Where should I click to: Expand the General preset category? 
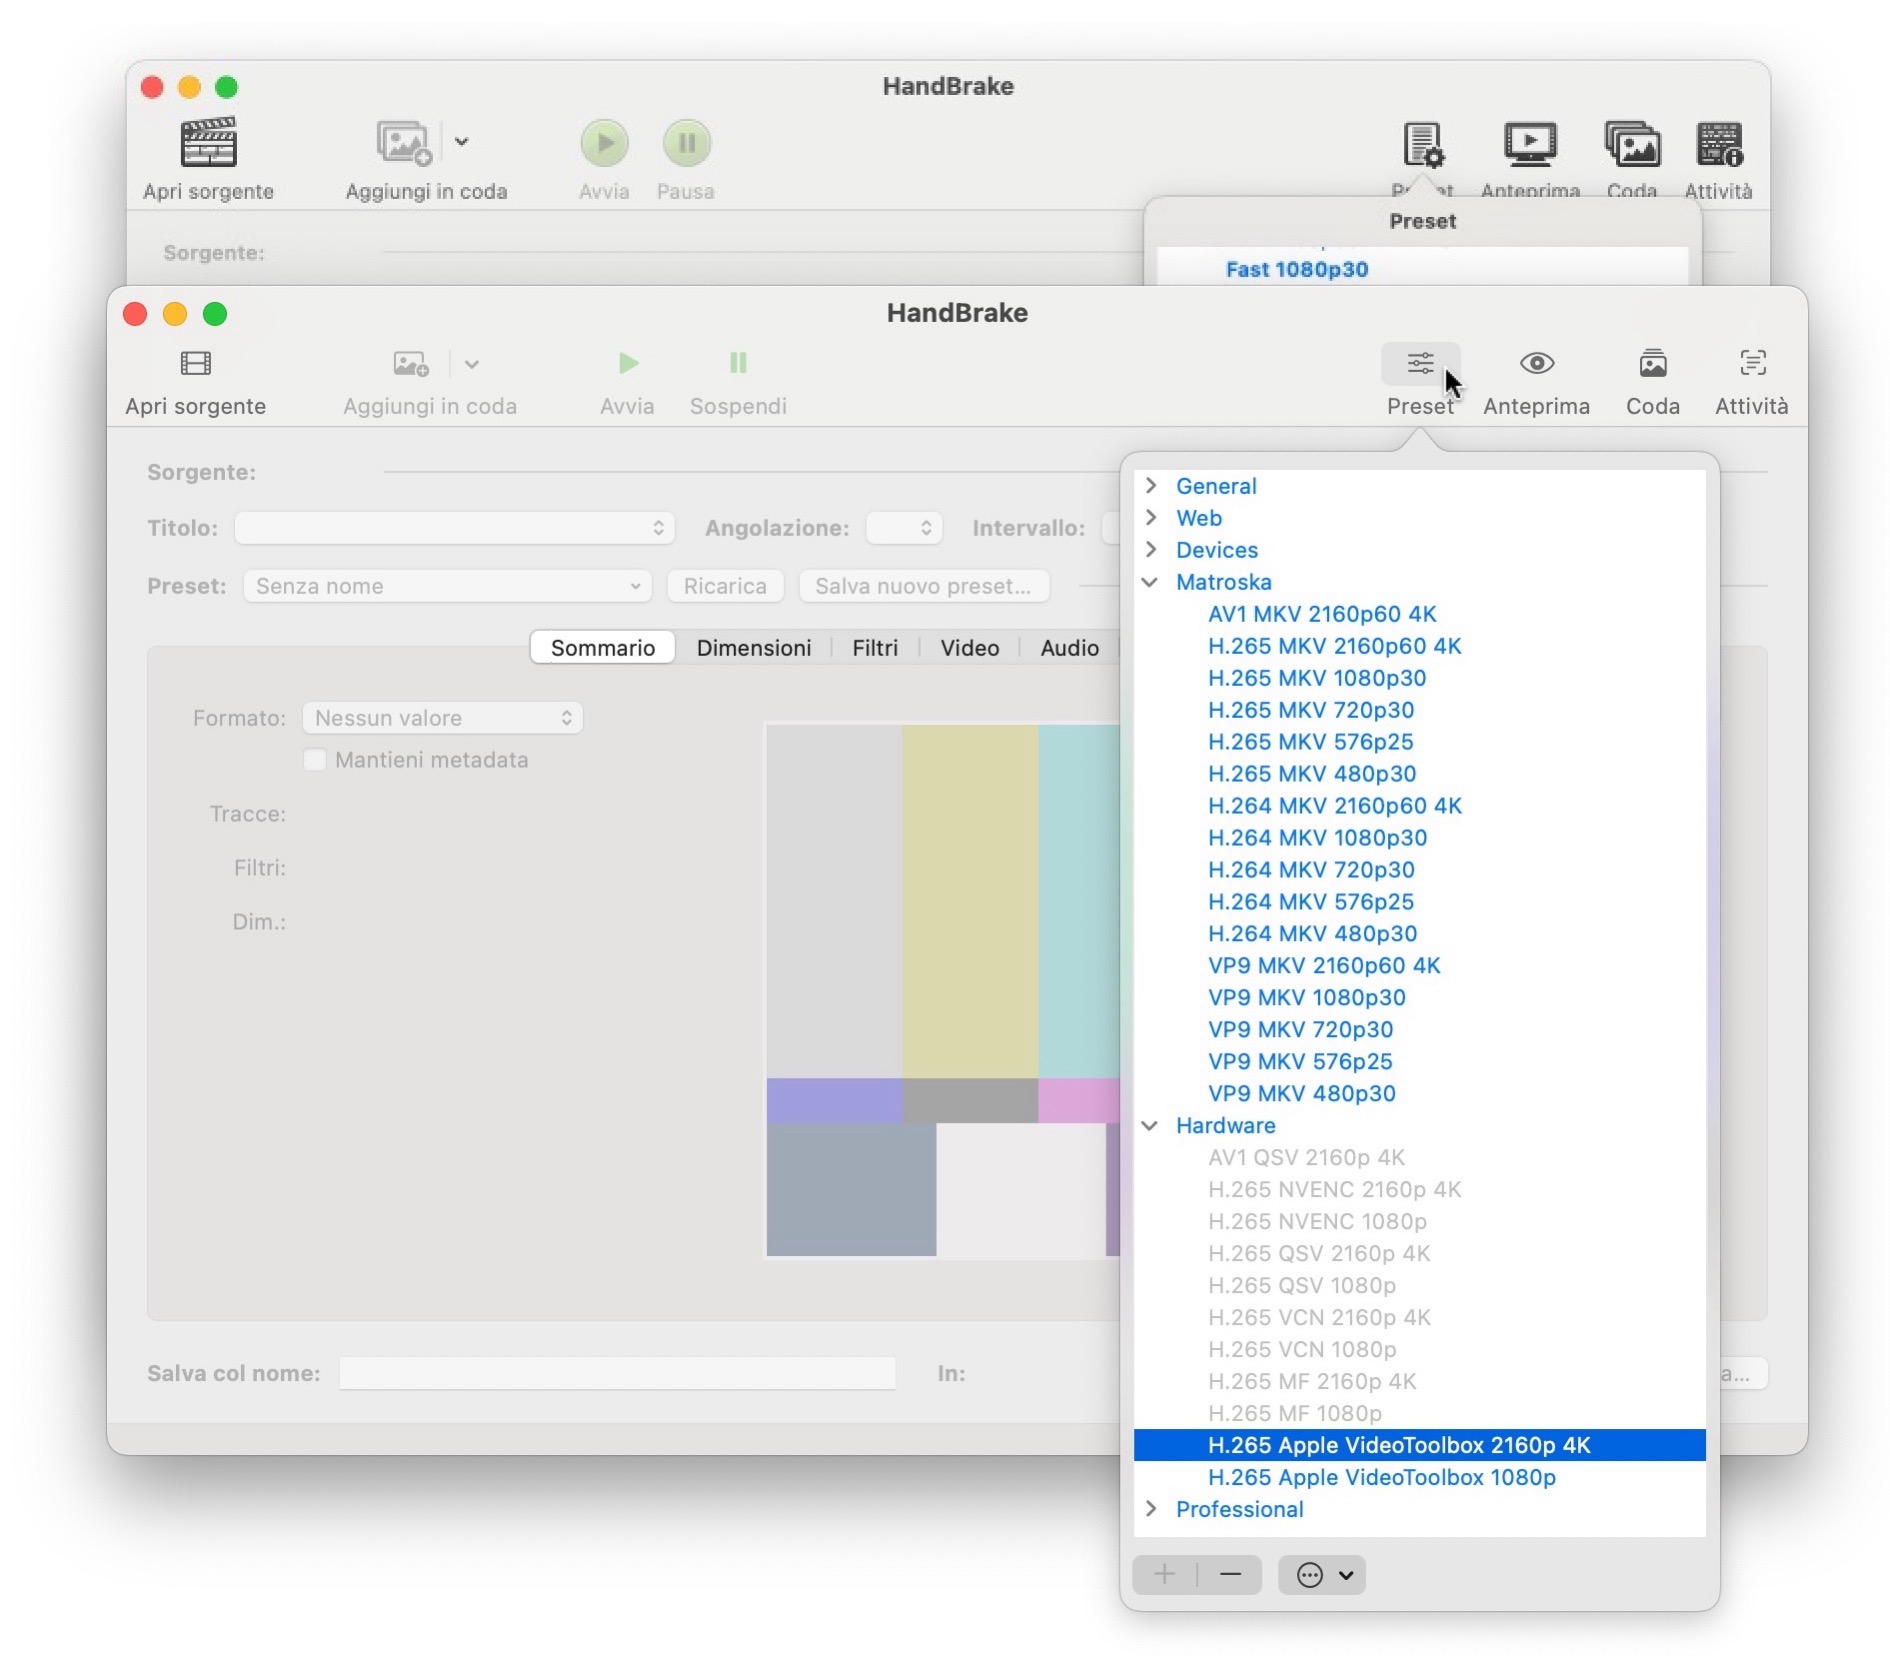(1151, 486)
